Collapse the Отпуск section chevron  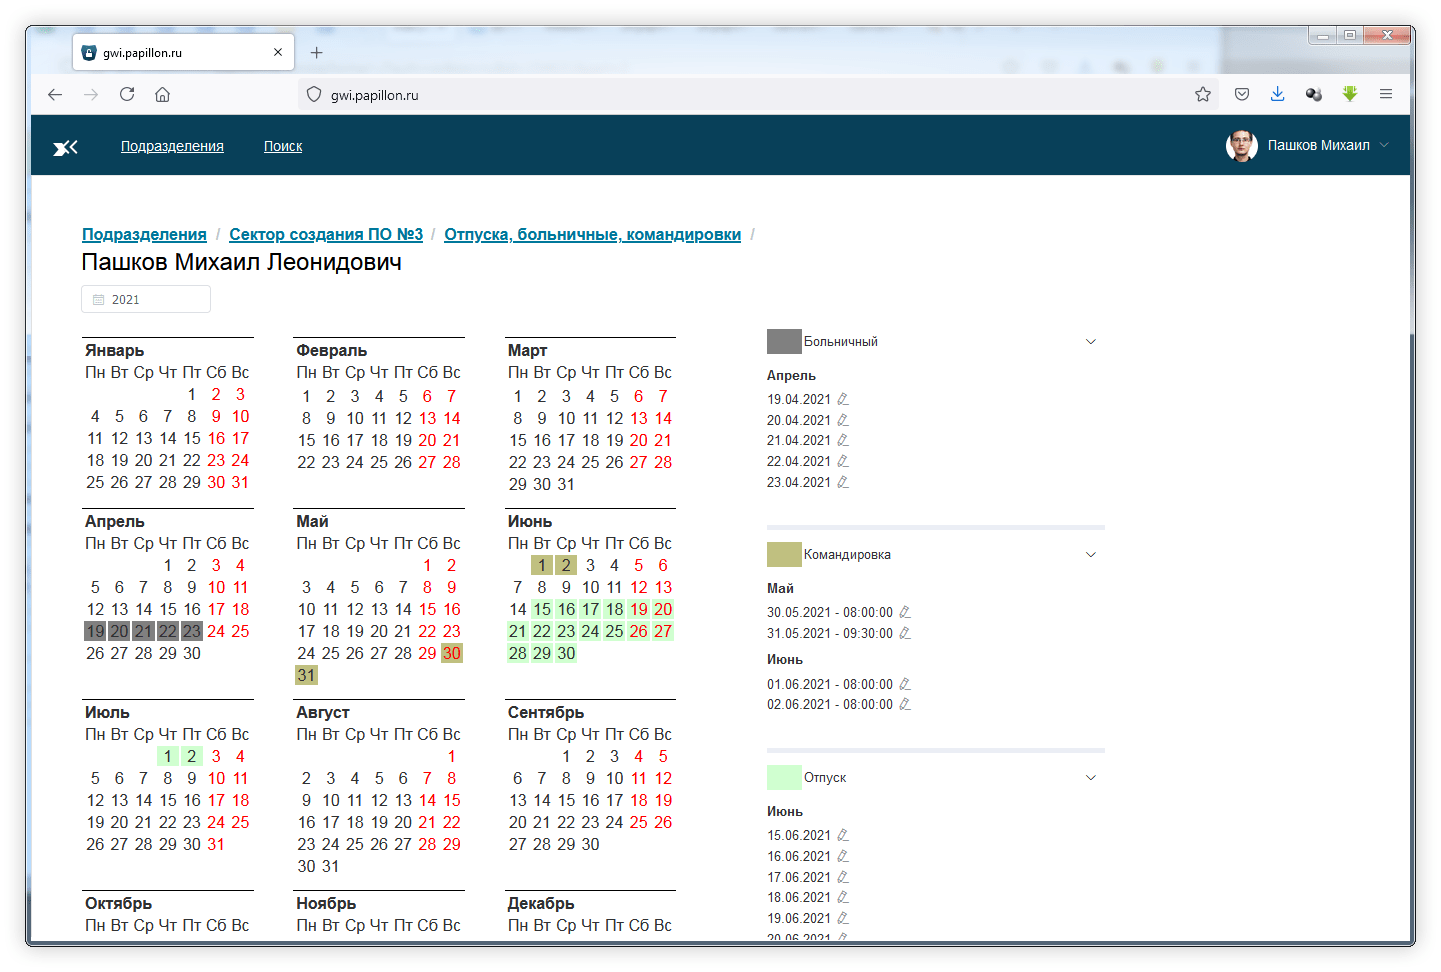coord(1091,778)
